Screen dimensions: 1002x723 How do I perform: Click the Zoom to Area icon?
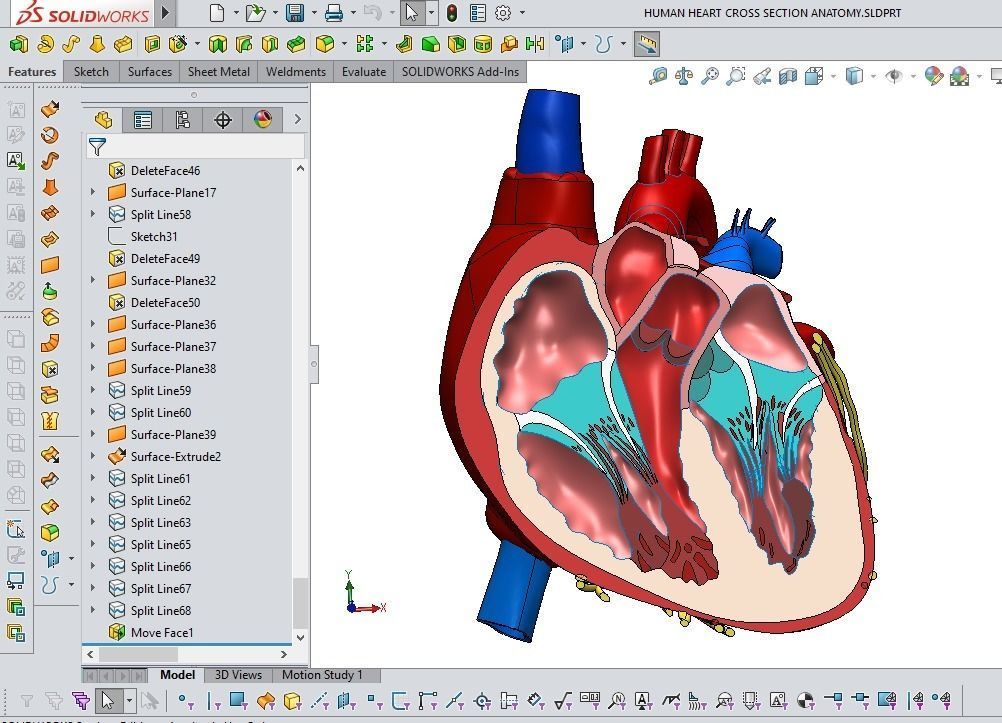tap(736, 77)
